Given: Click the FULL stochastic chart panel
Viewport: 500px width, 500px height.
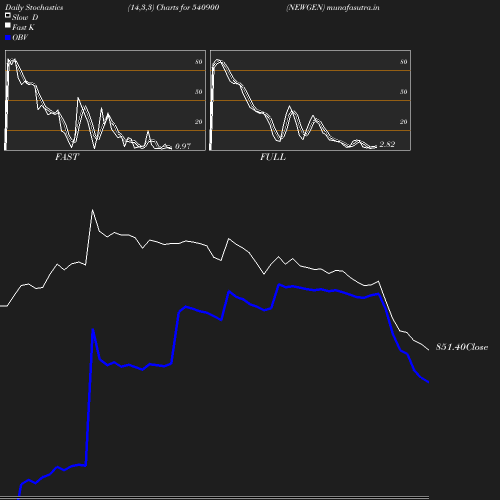Looking at the screenshot, I should pyautogui.click(x=310, y=100).
